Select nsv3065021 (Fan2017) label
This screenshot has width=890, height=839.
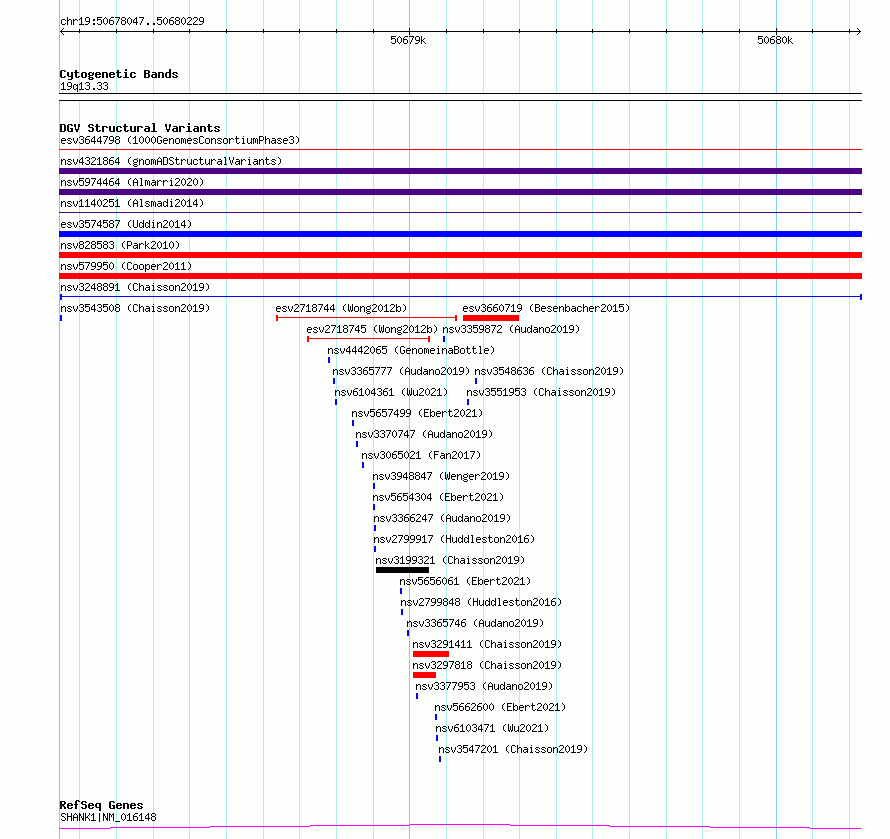(x=421, y=455)
